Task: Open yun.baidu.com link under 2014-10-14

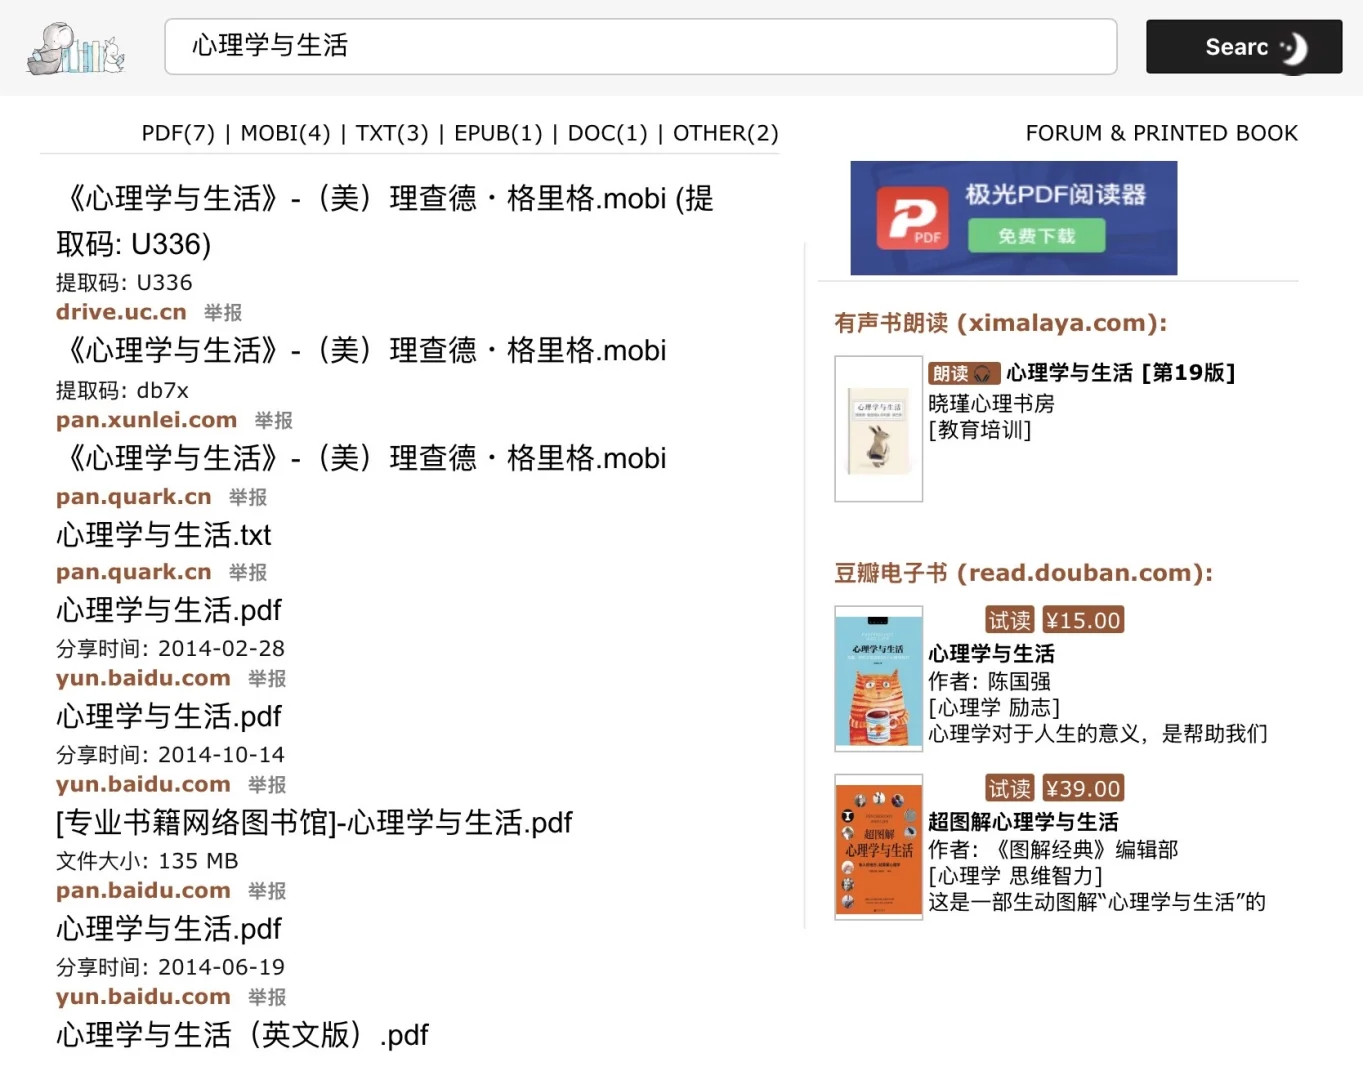Action: (143, 784)
